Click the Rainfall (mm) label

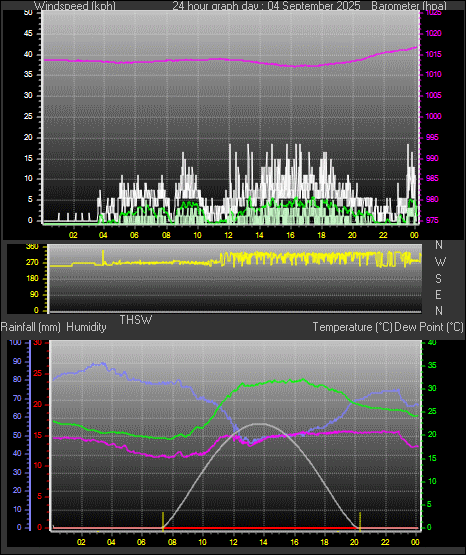point(31,327)
